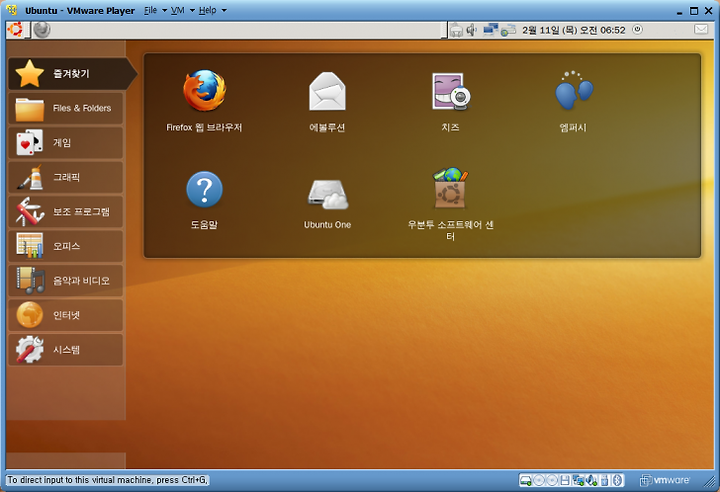Open the System (시스템) category
Image resolution: width=720 pixels, height=492 pixels.
66,350
